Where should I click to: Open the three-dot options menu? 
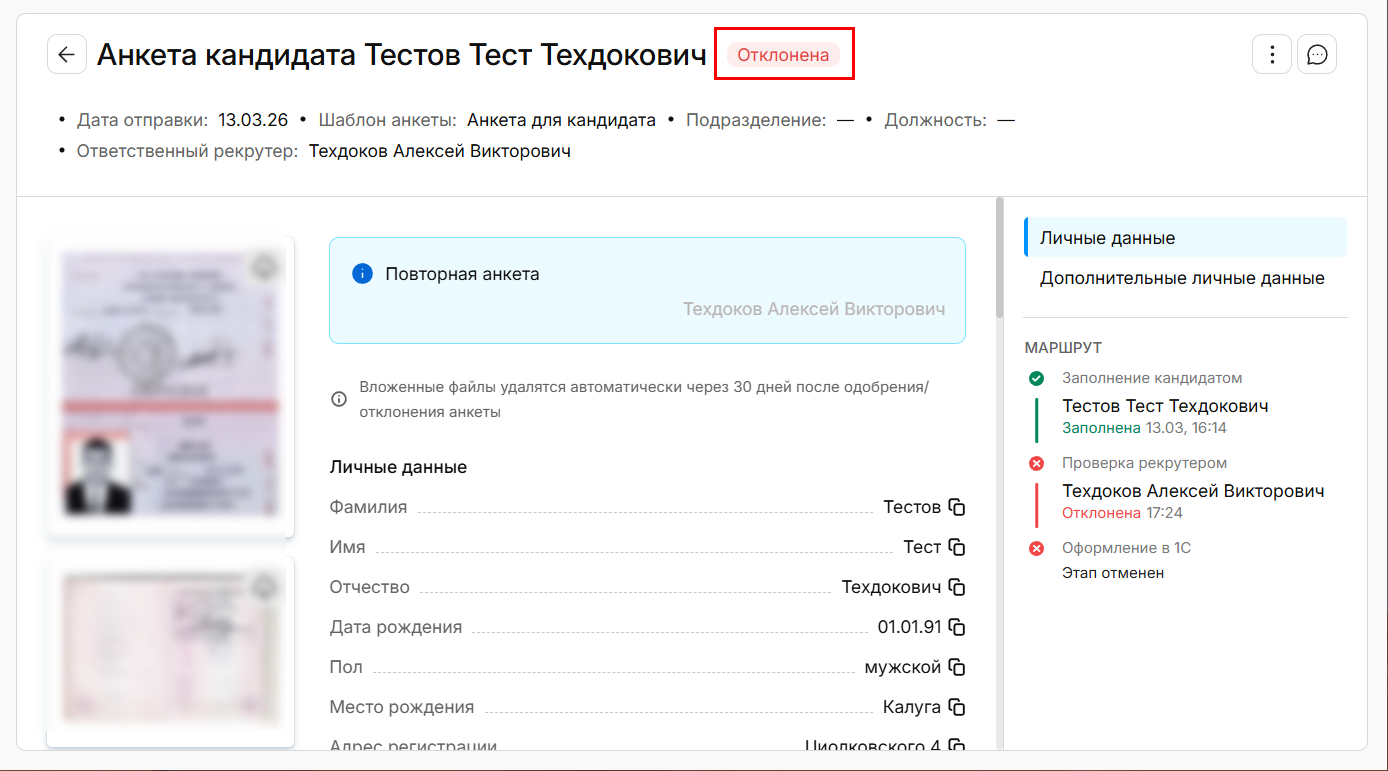(1272, 54)
